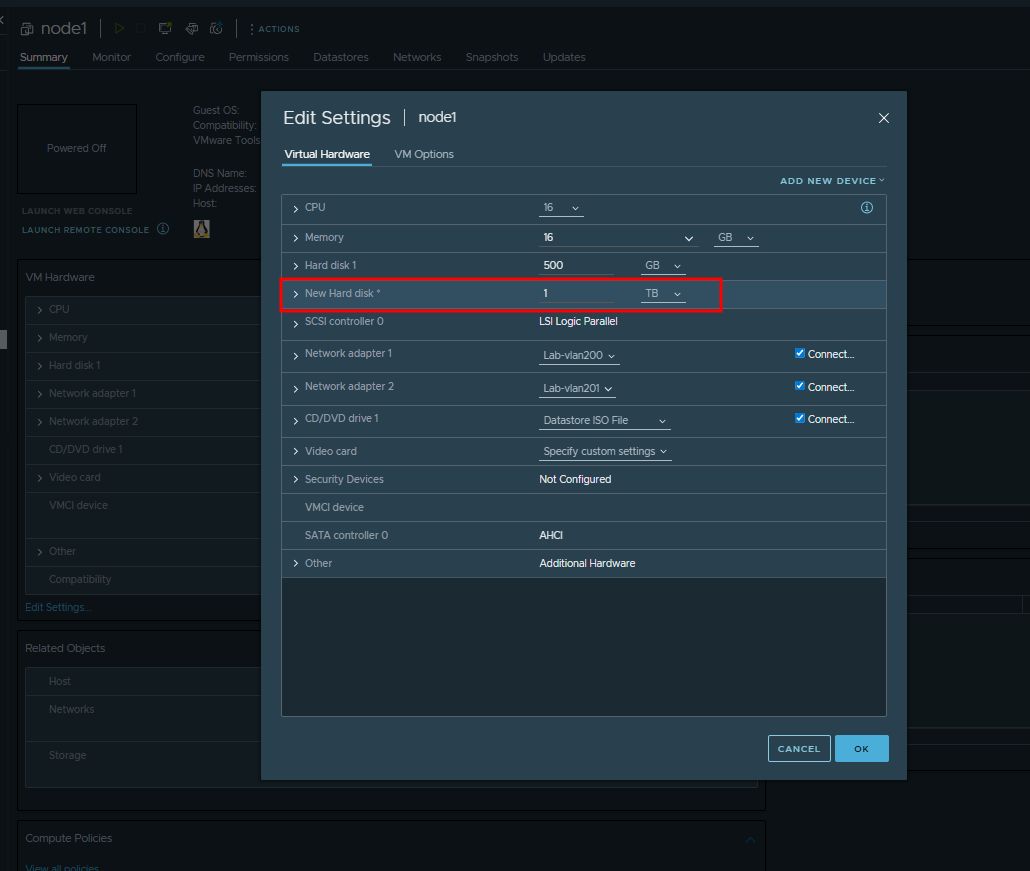1030x871 pixels.
Task: Uncheck Connect for Network adapter 1
Action: tap(800, 353)
